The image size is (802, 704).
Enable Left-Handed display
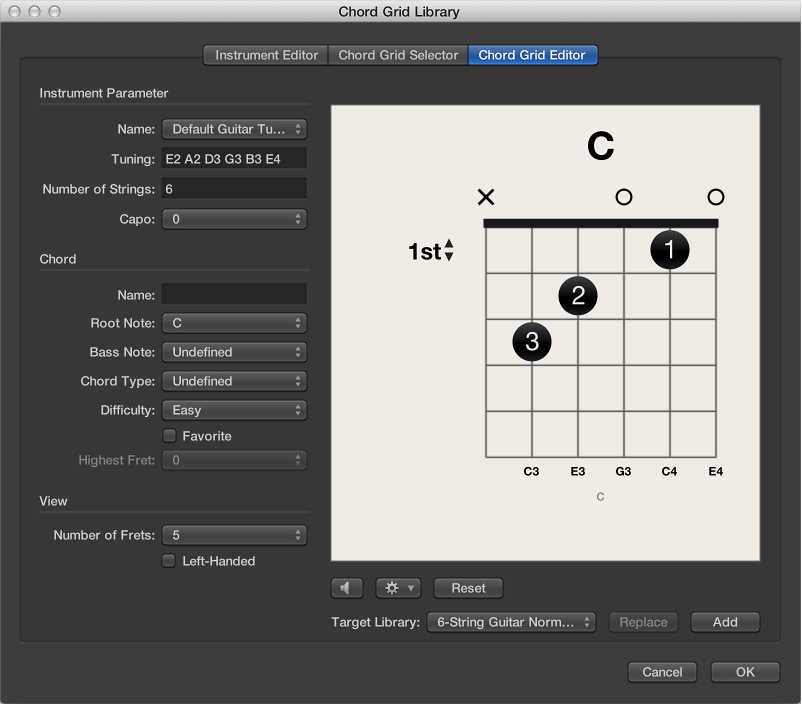click(169, 561)
